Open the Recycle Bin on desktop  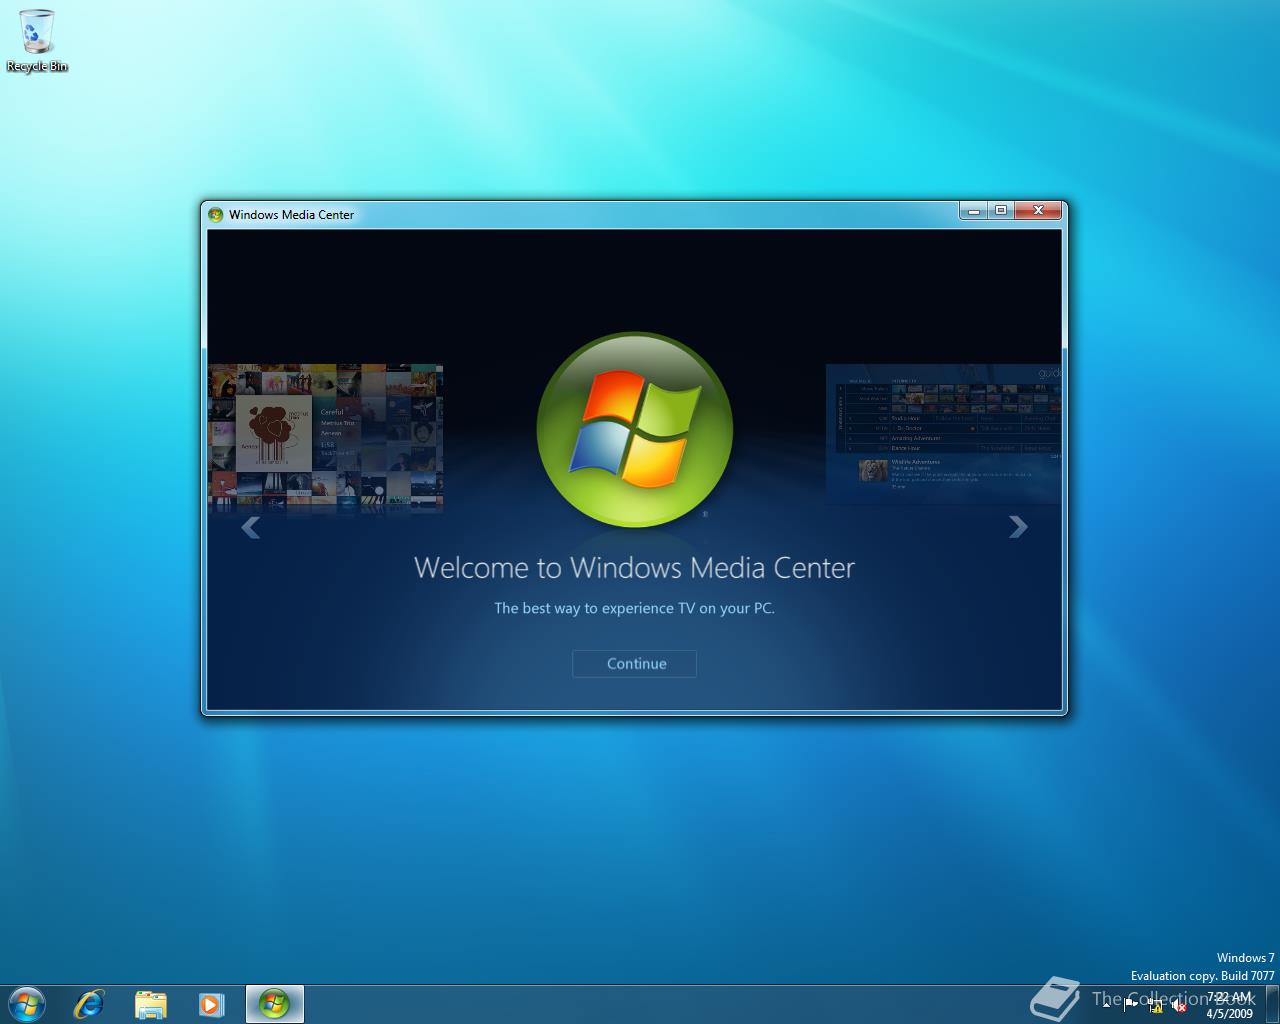[37, 41]
